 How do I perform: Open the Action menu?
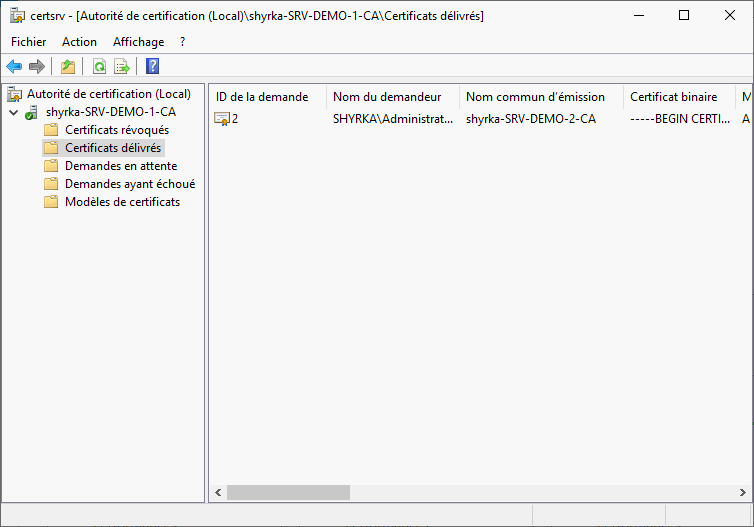point(79,42)
